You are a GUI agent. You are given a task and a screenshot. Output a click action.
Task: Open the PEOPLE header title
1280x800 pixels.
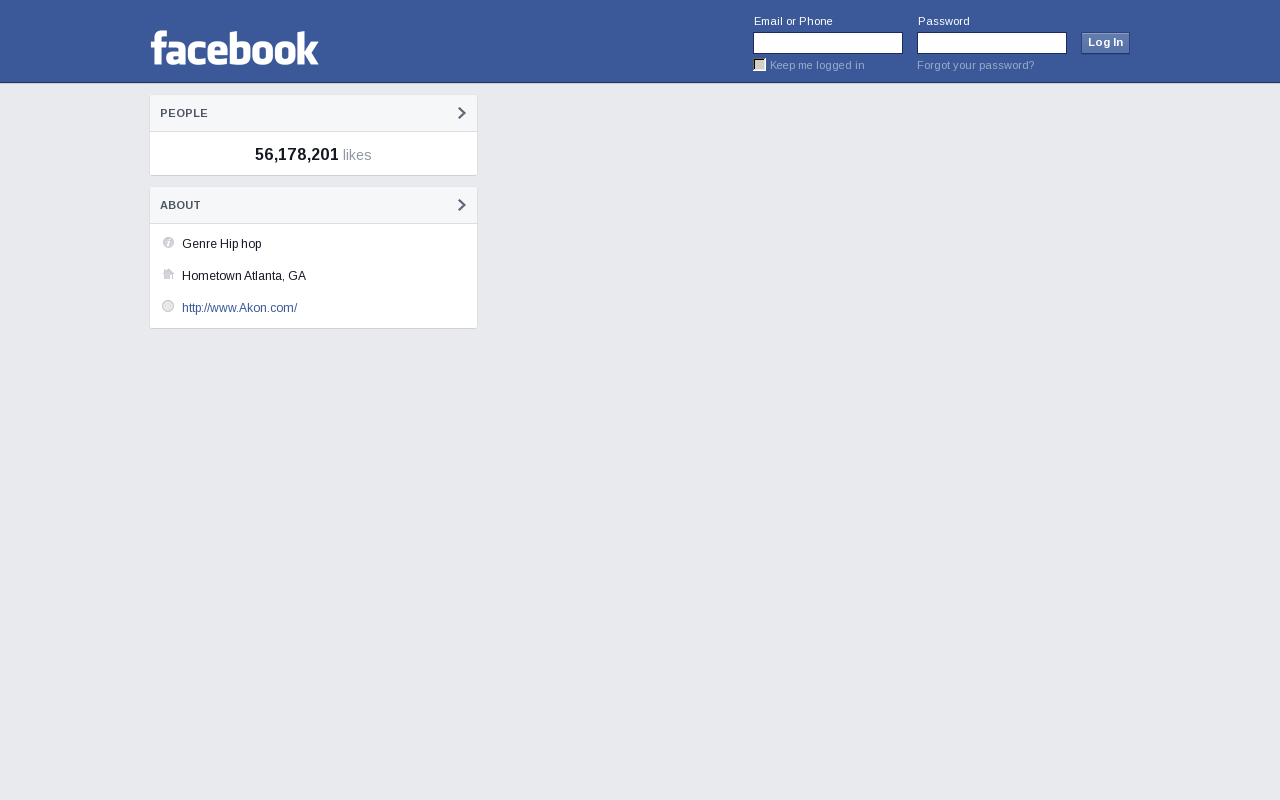(184, 113)
